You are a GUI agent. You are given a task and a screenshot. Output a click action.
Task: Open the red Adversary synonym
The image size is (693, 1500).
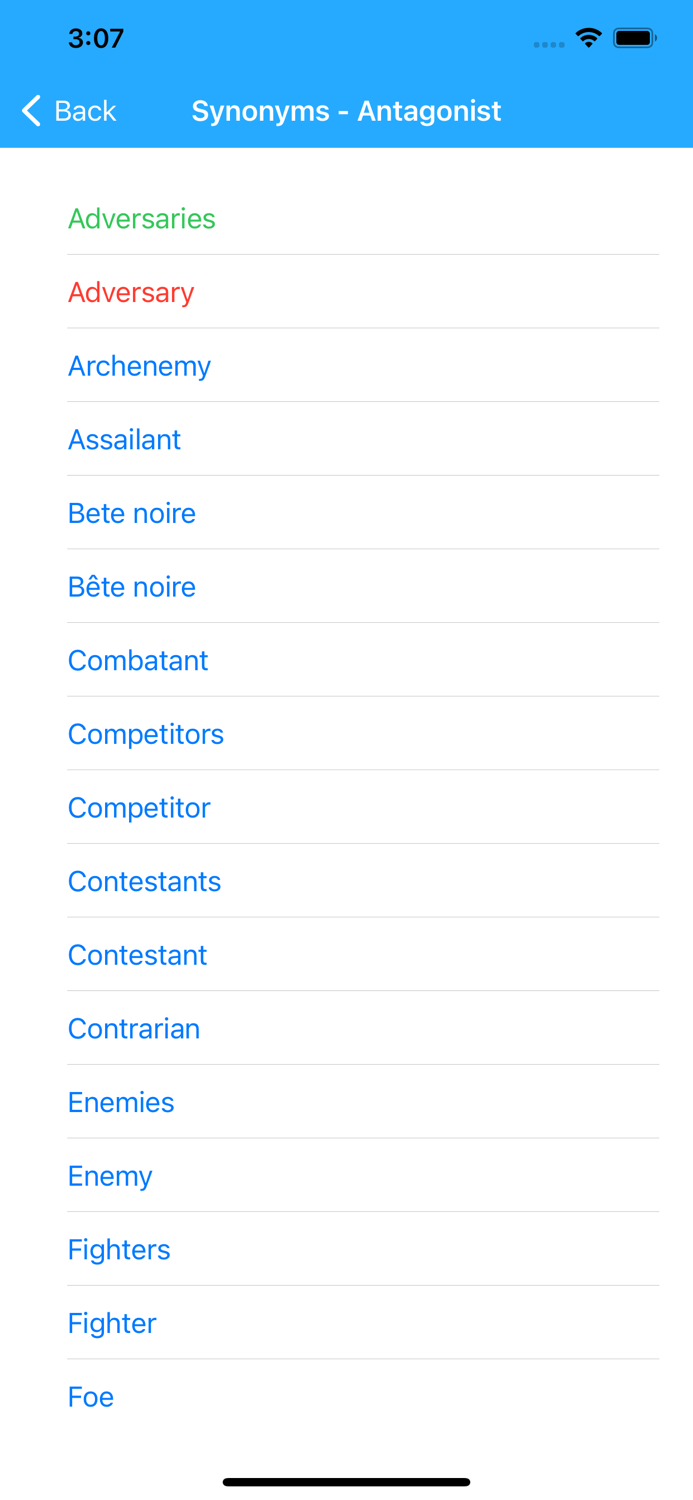pyautogui.click(x=131, y=293)
